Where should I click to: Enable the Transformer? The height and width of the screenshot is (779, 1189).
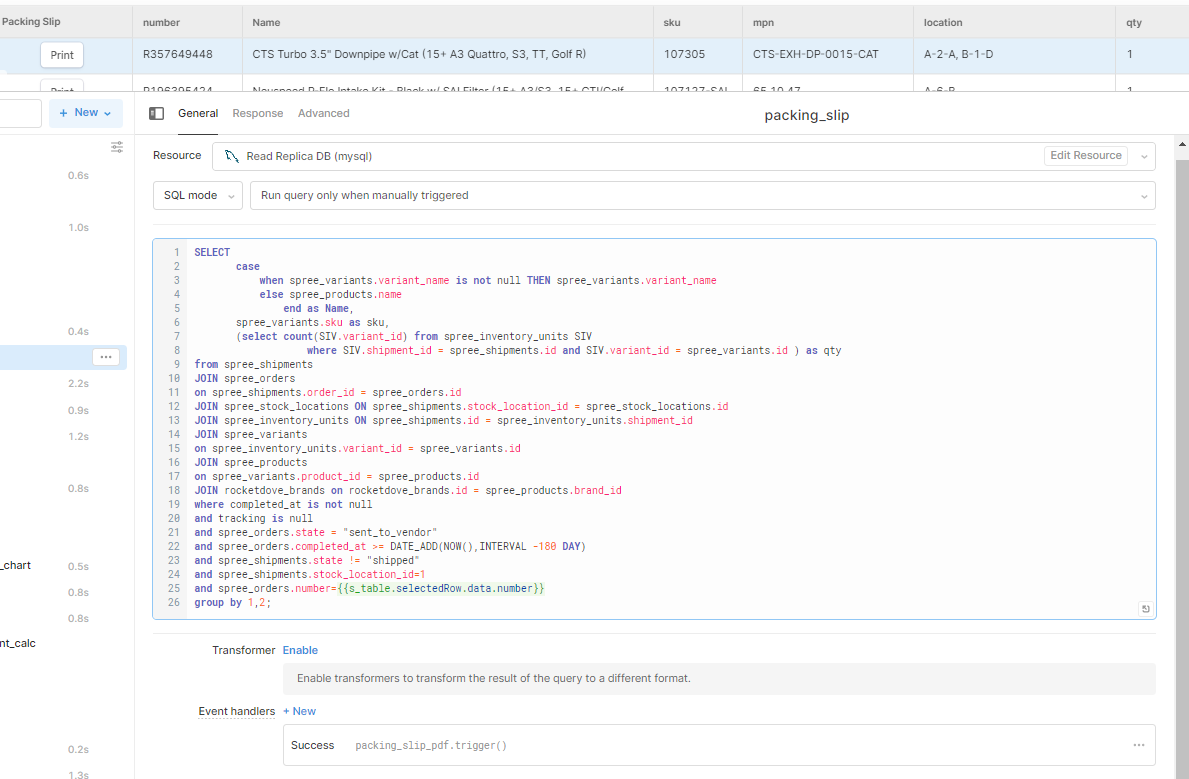pyautogui.click(x=300, y=650)
